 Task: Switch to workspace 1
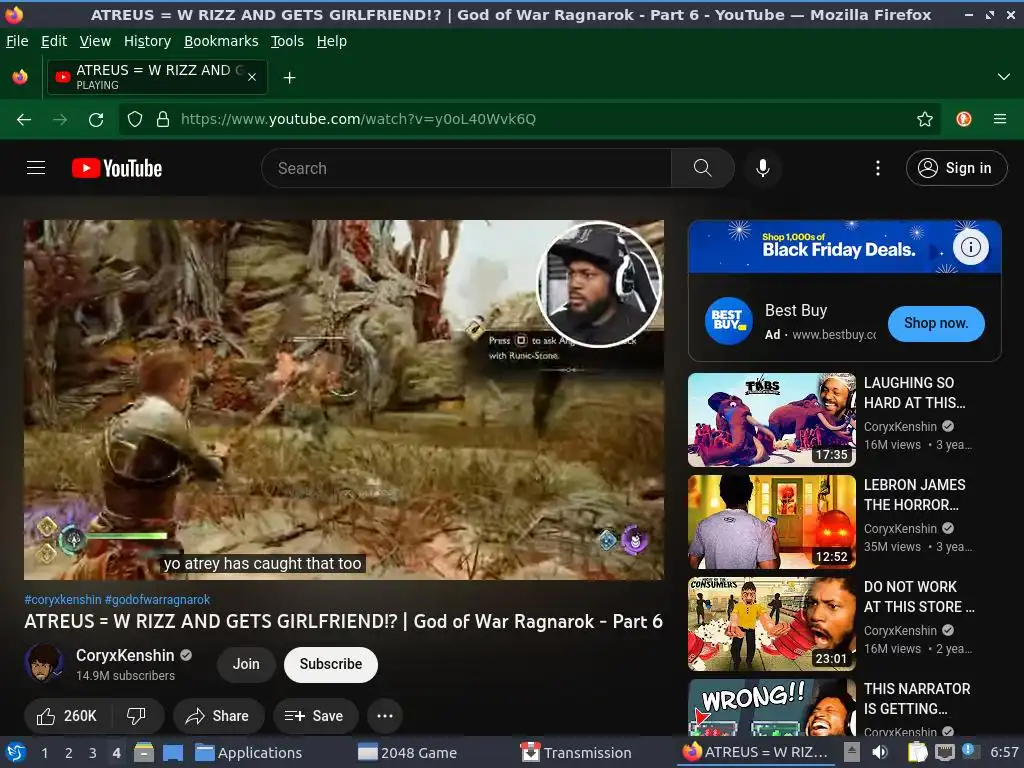[x=44, y=752]
